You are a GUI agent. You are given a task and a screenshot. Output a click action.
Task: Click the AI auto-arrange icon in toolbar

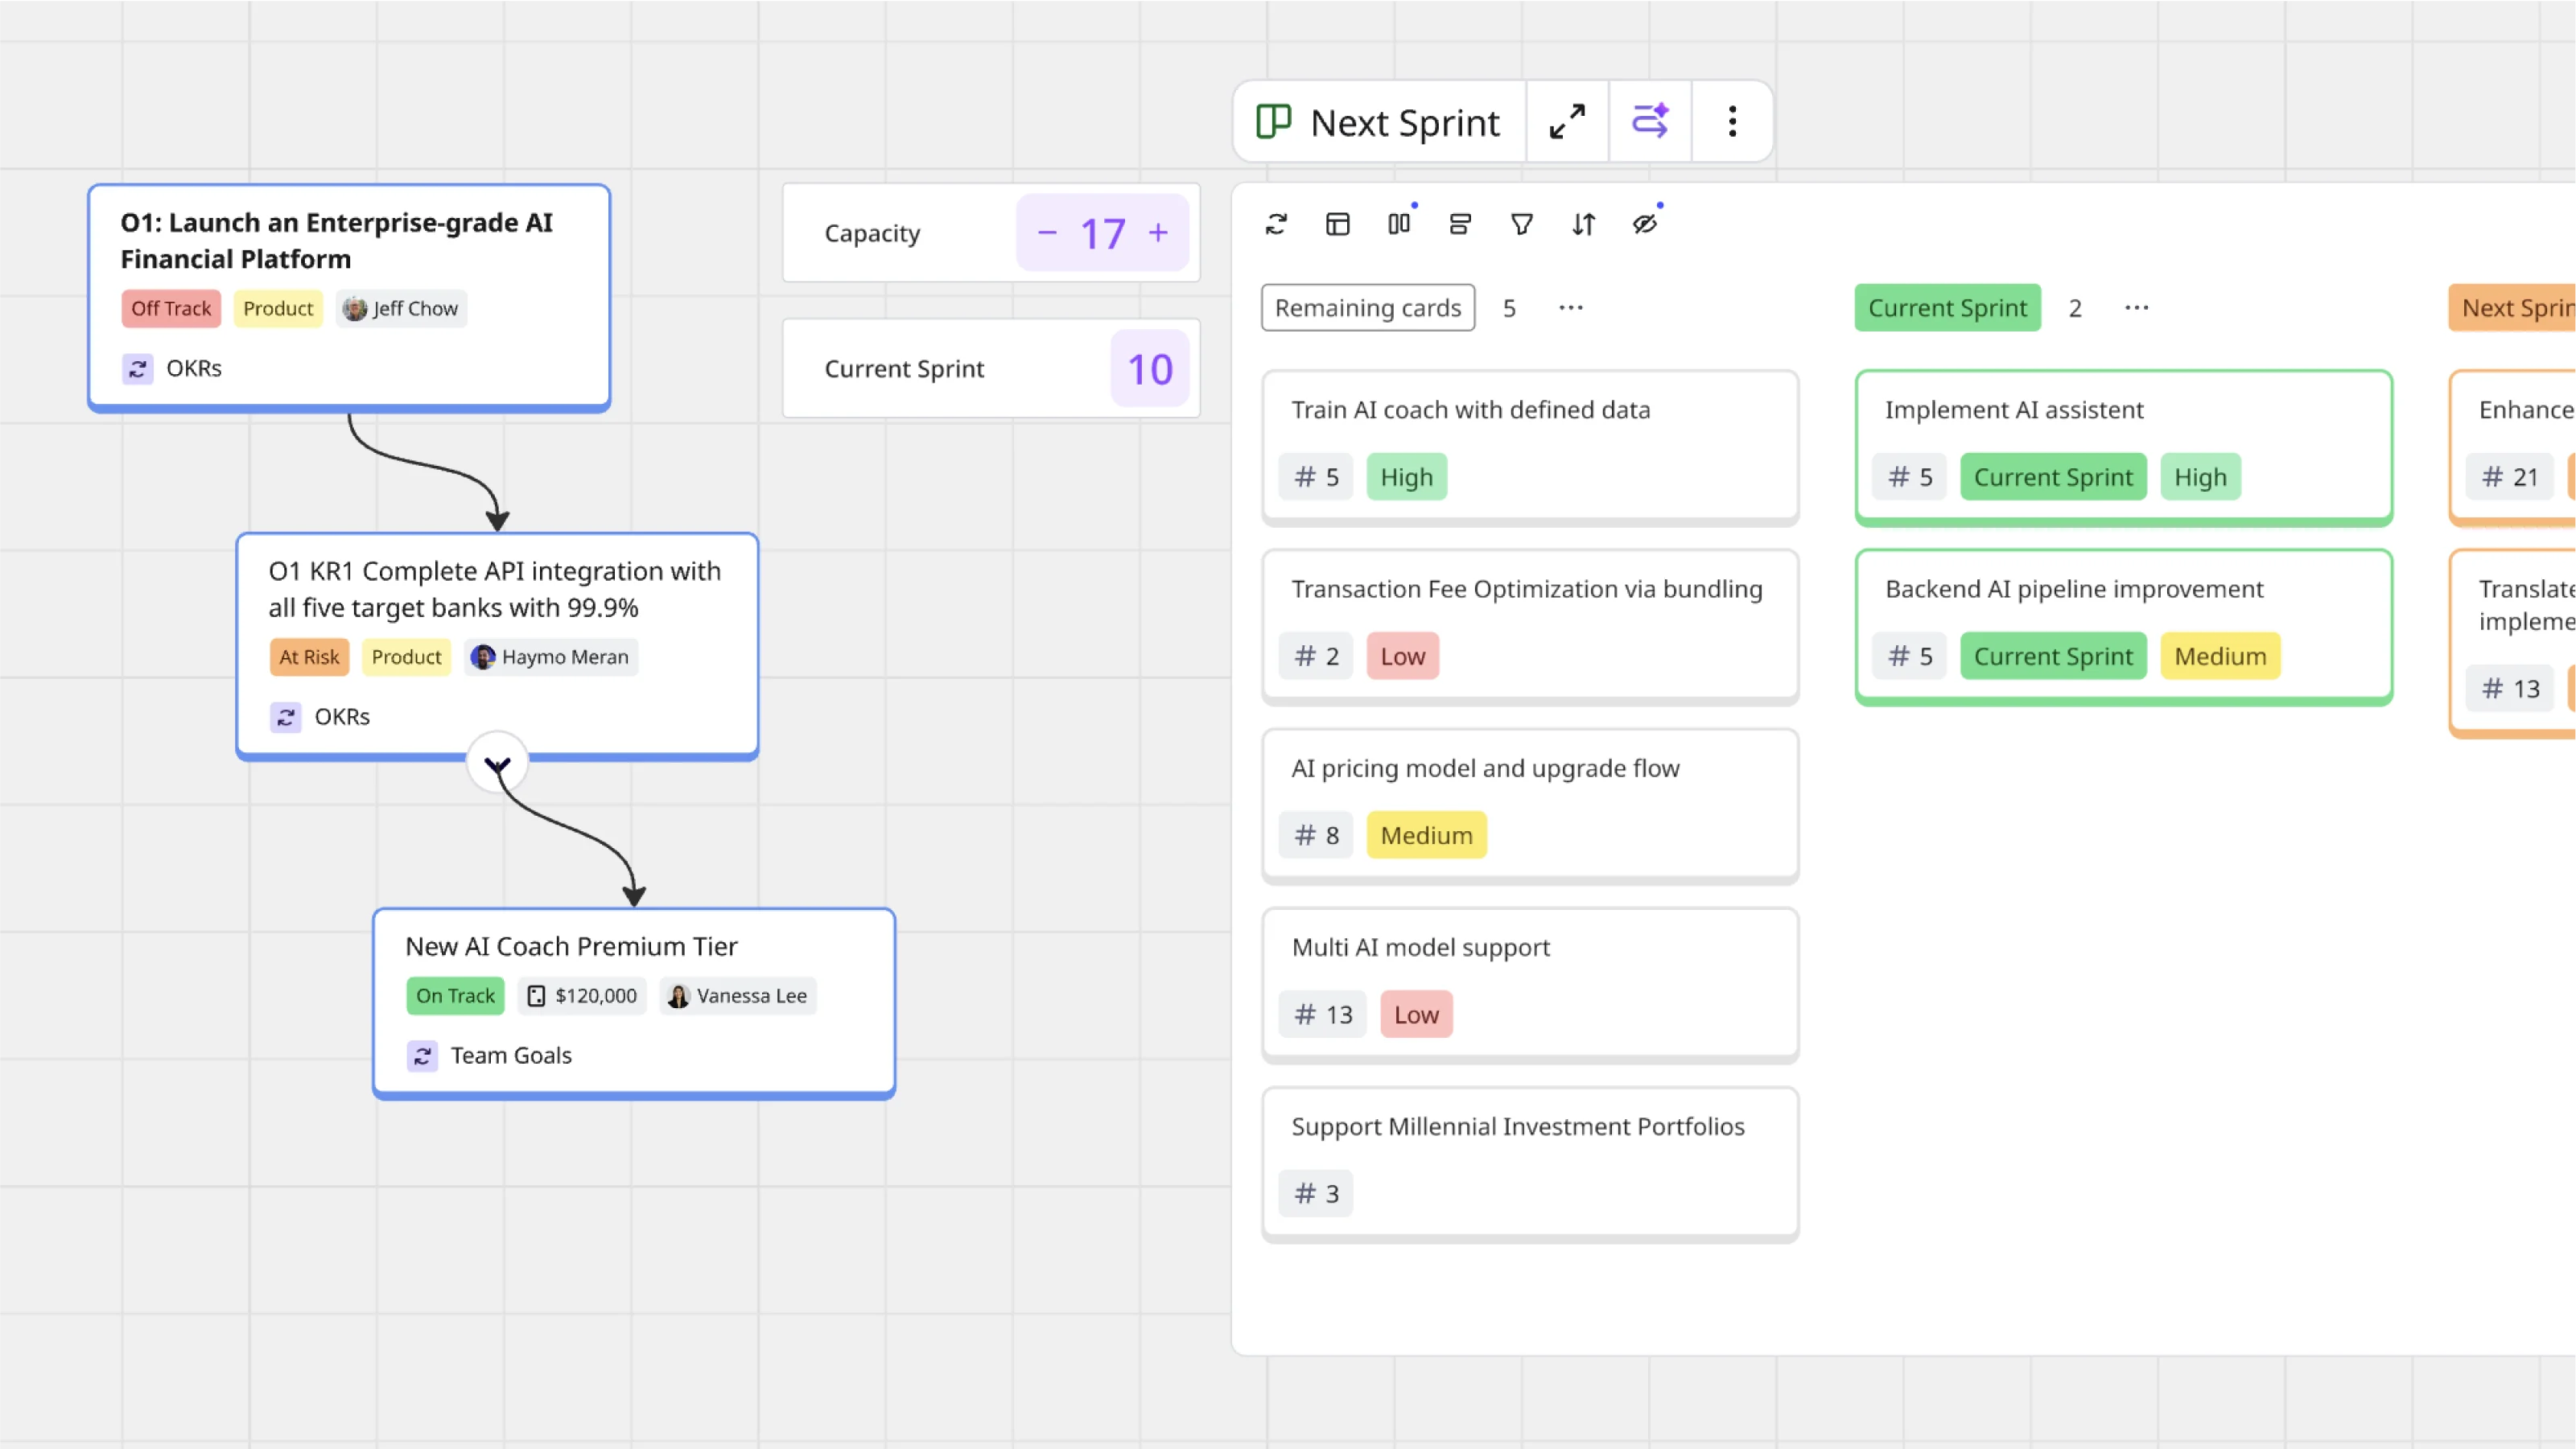(1650, 122)
